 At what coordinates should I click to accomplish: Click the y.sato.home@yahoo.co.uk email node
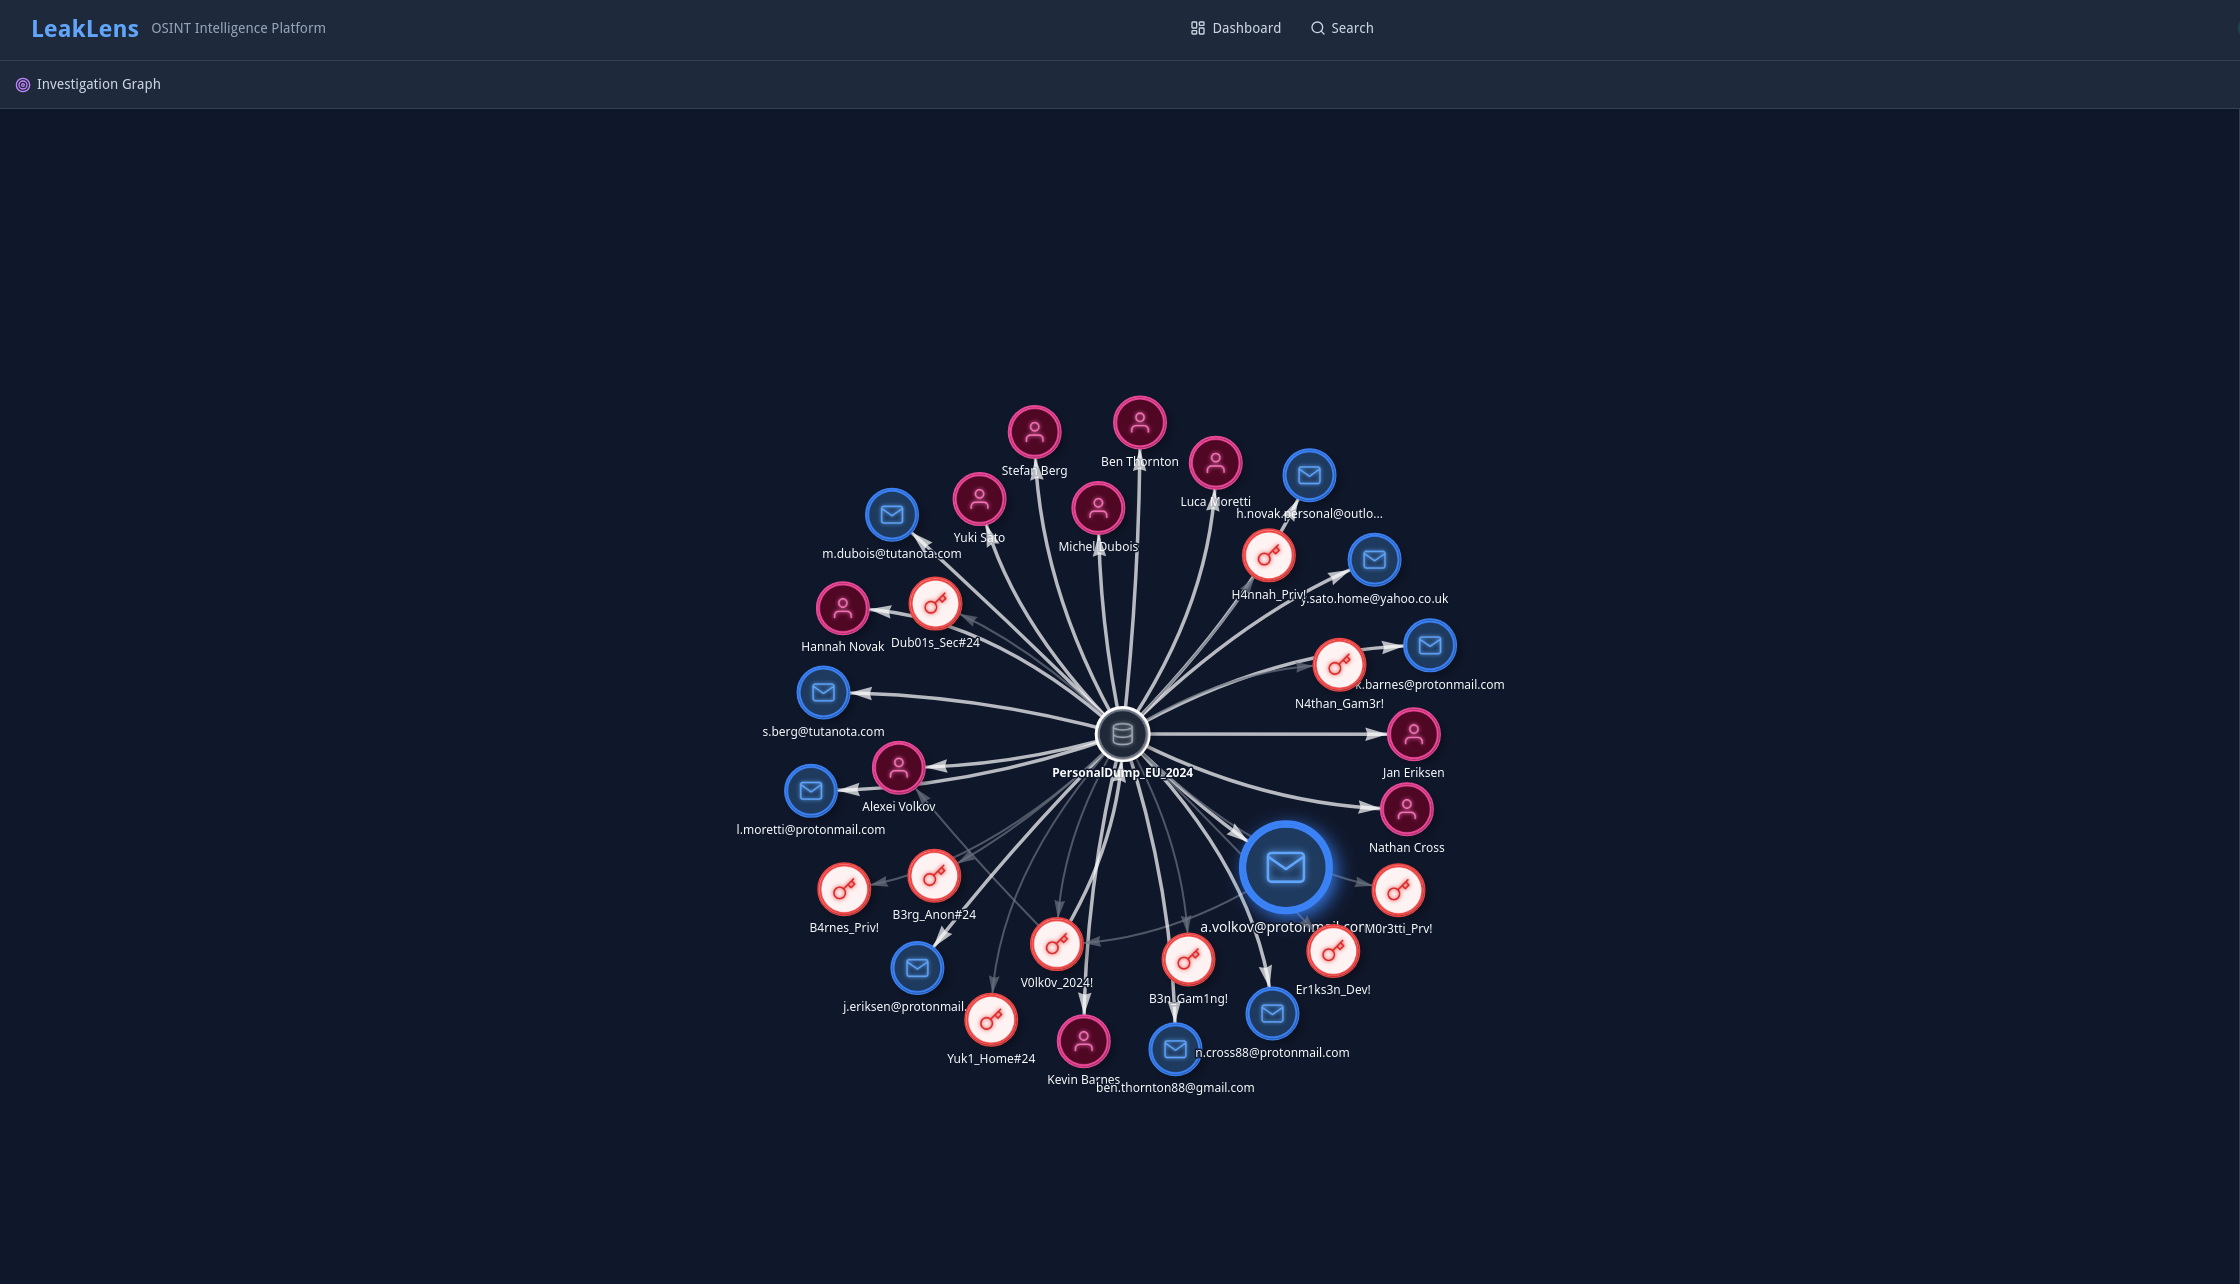1374,560
